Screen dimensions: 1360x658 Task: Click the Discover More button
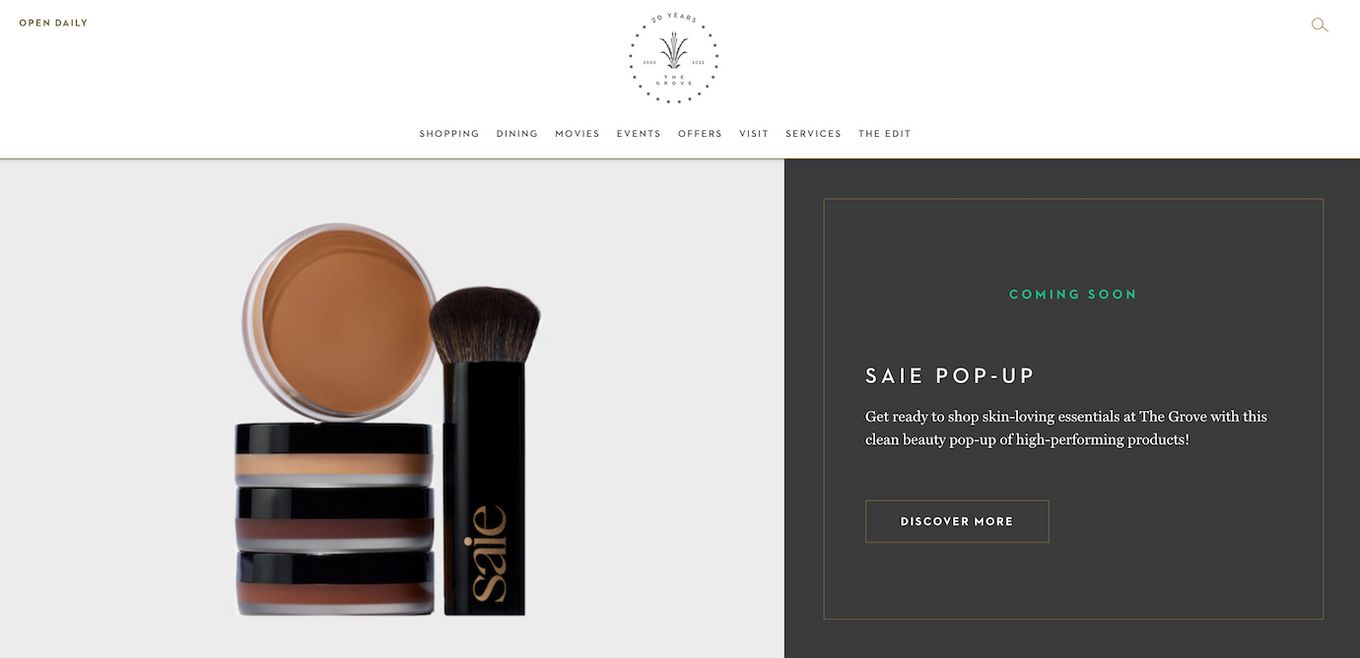(957, 521)
